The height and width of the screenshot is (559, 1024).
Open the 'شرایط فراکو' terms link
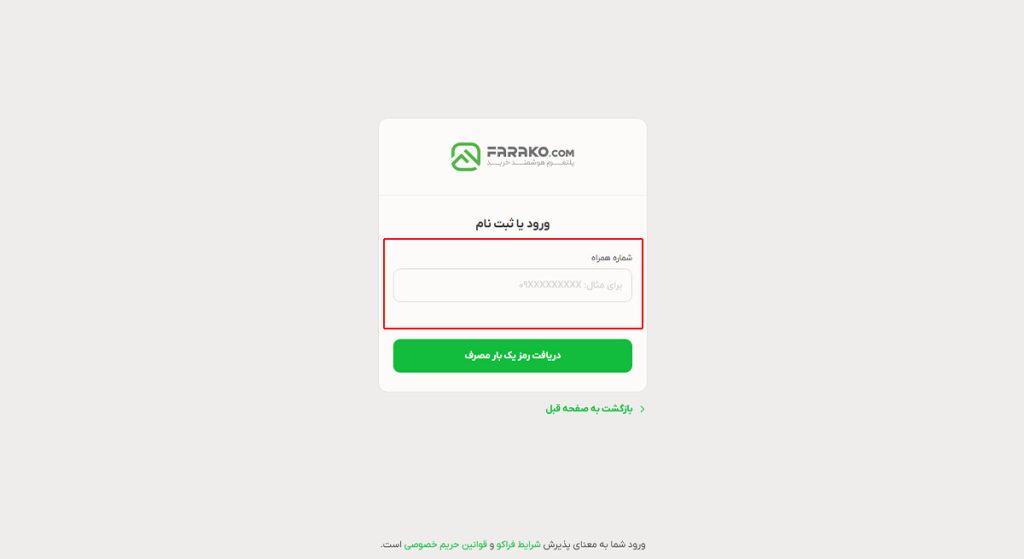[519, 544]
